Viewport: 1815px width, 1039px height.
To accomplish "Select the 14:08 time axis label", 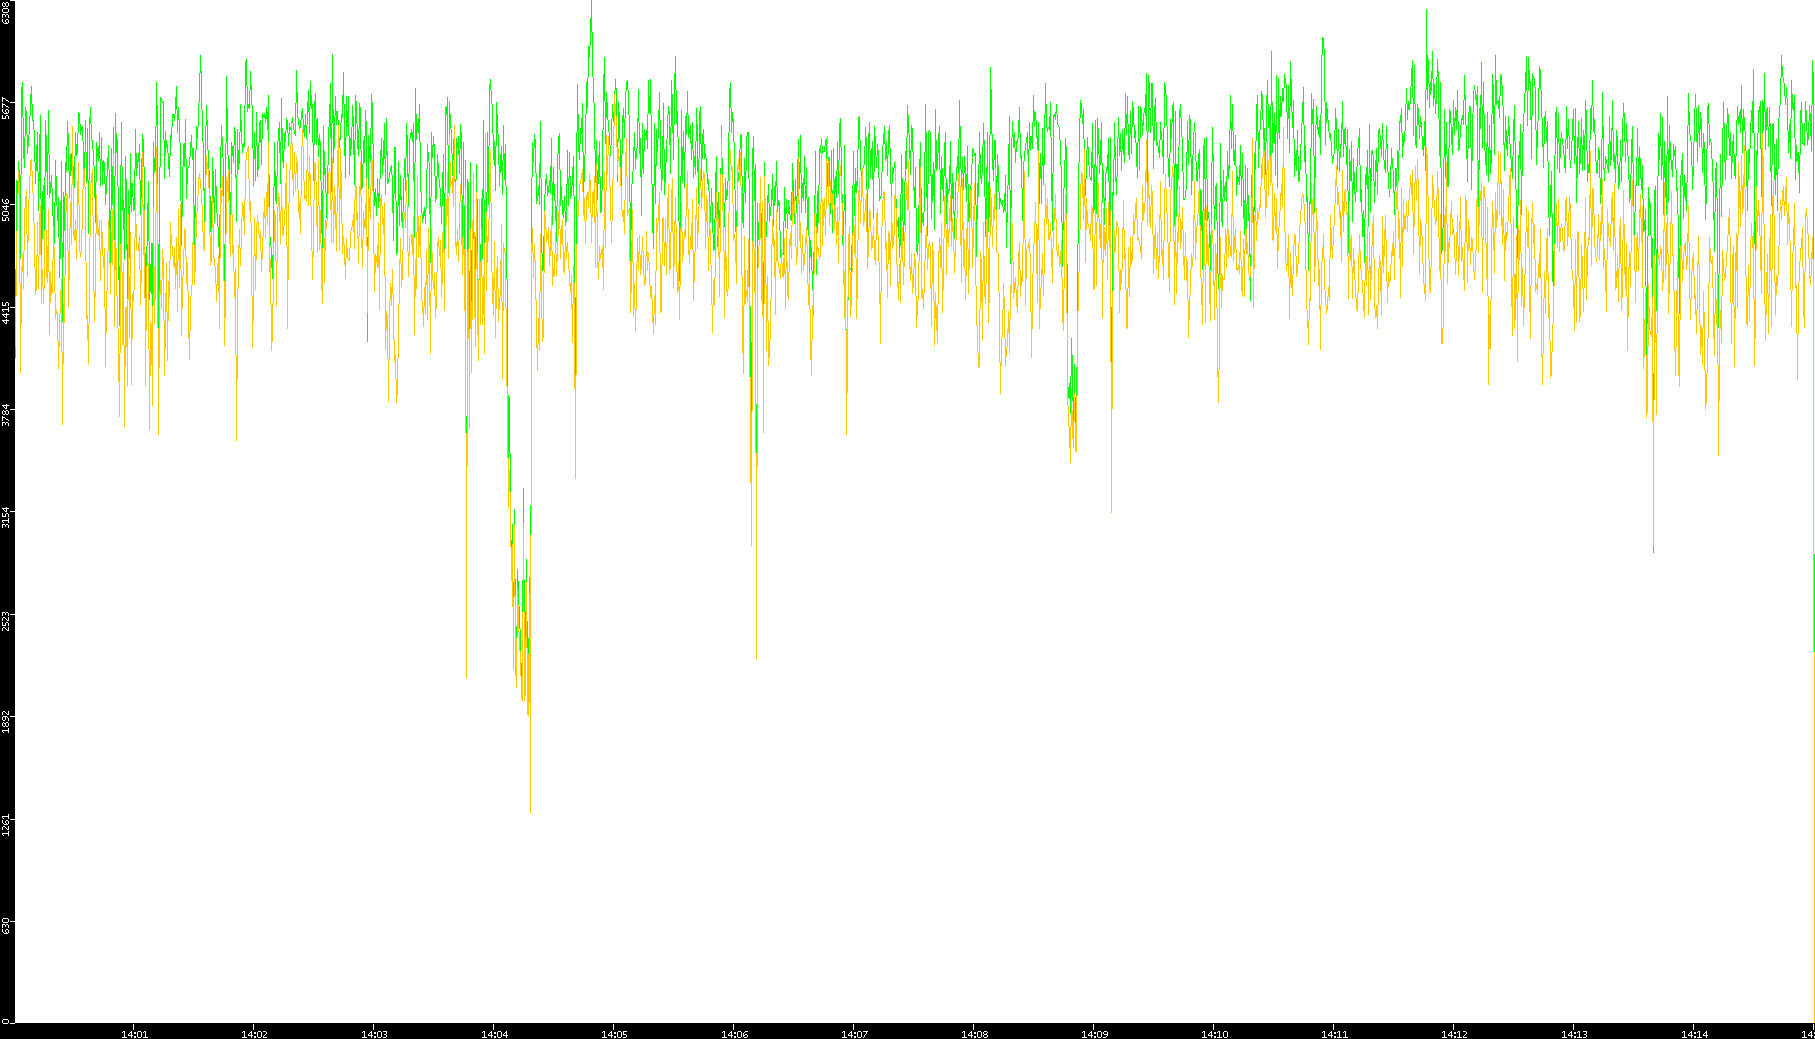I will (974, 1034).
